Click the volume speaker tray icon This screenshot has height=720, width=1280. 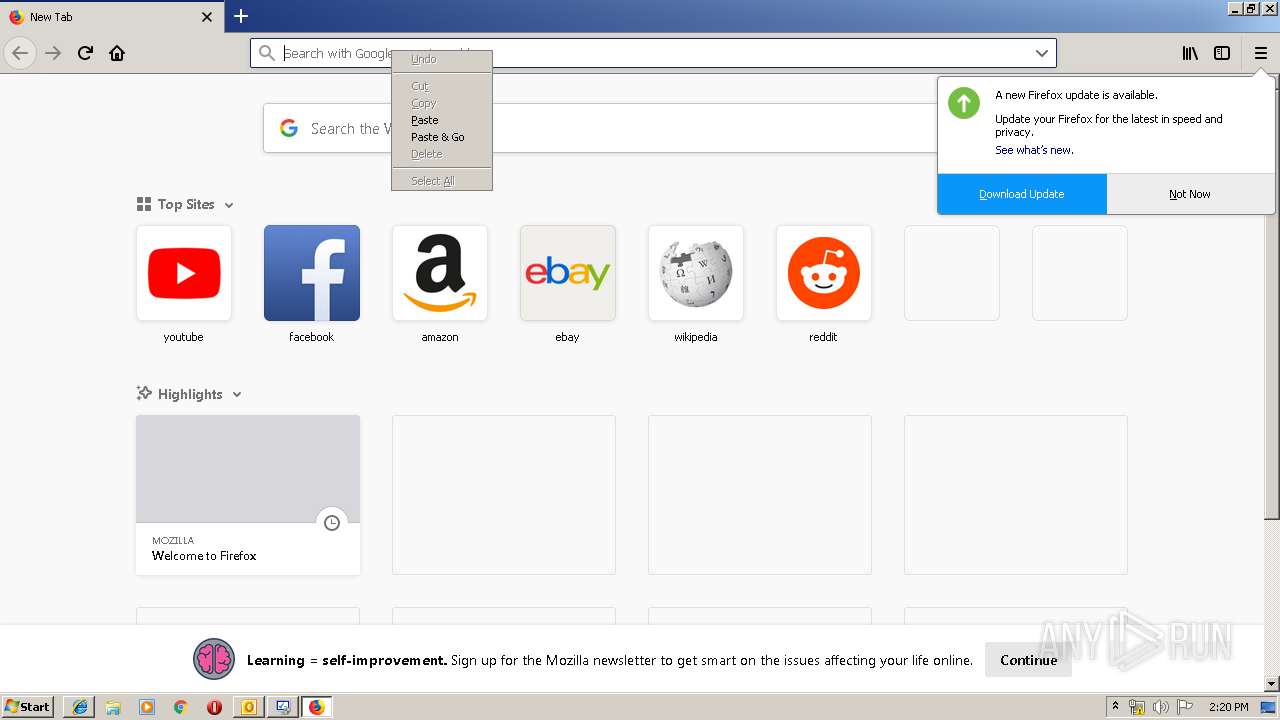pyautogui.click(x=1159, y=707)
